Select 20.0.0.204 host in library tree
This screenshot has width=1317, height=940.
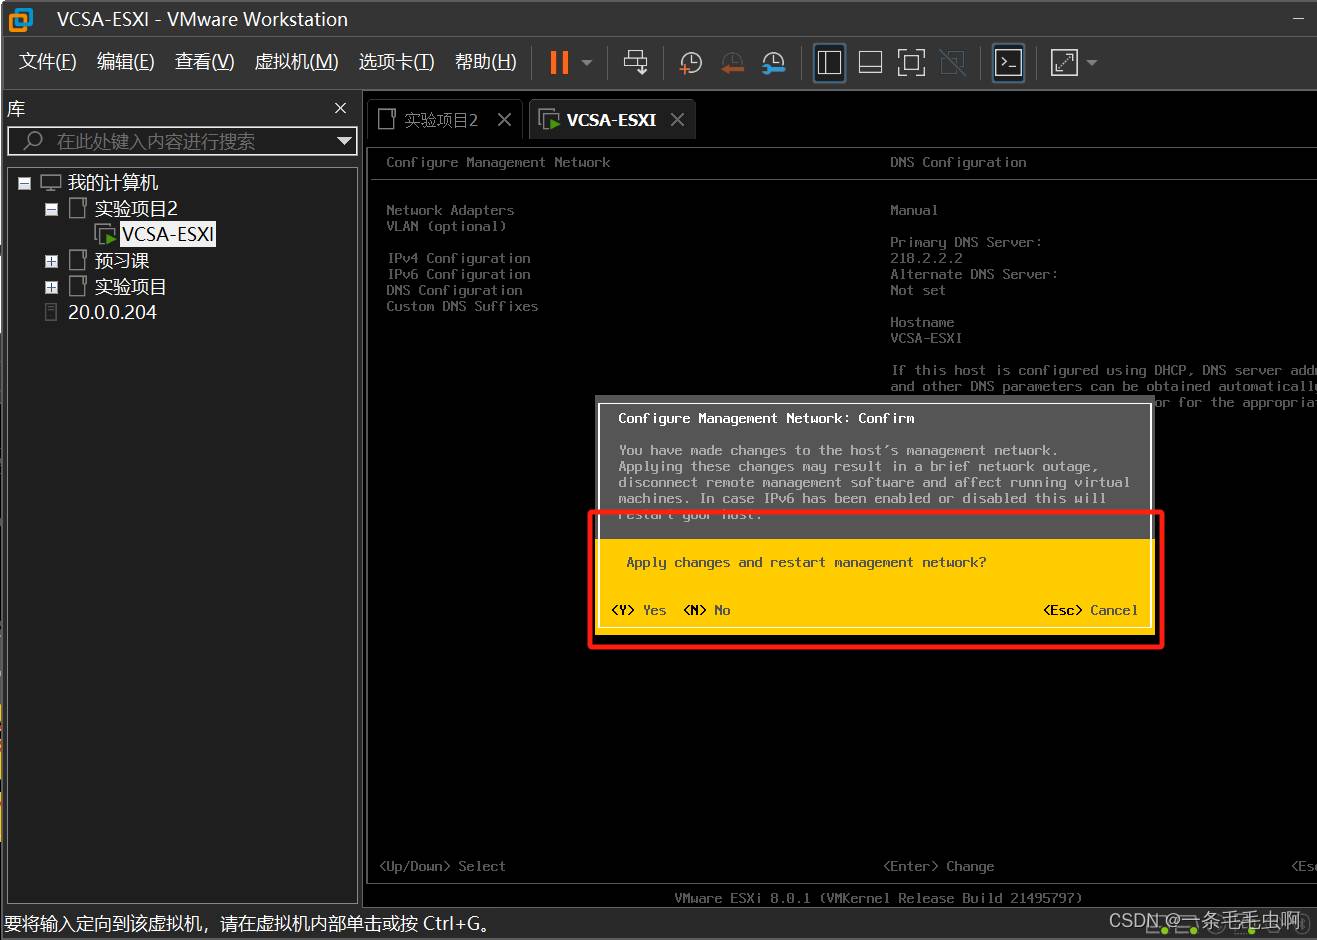pyautogui.click(x=112, y=312)
